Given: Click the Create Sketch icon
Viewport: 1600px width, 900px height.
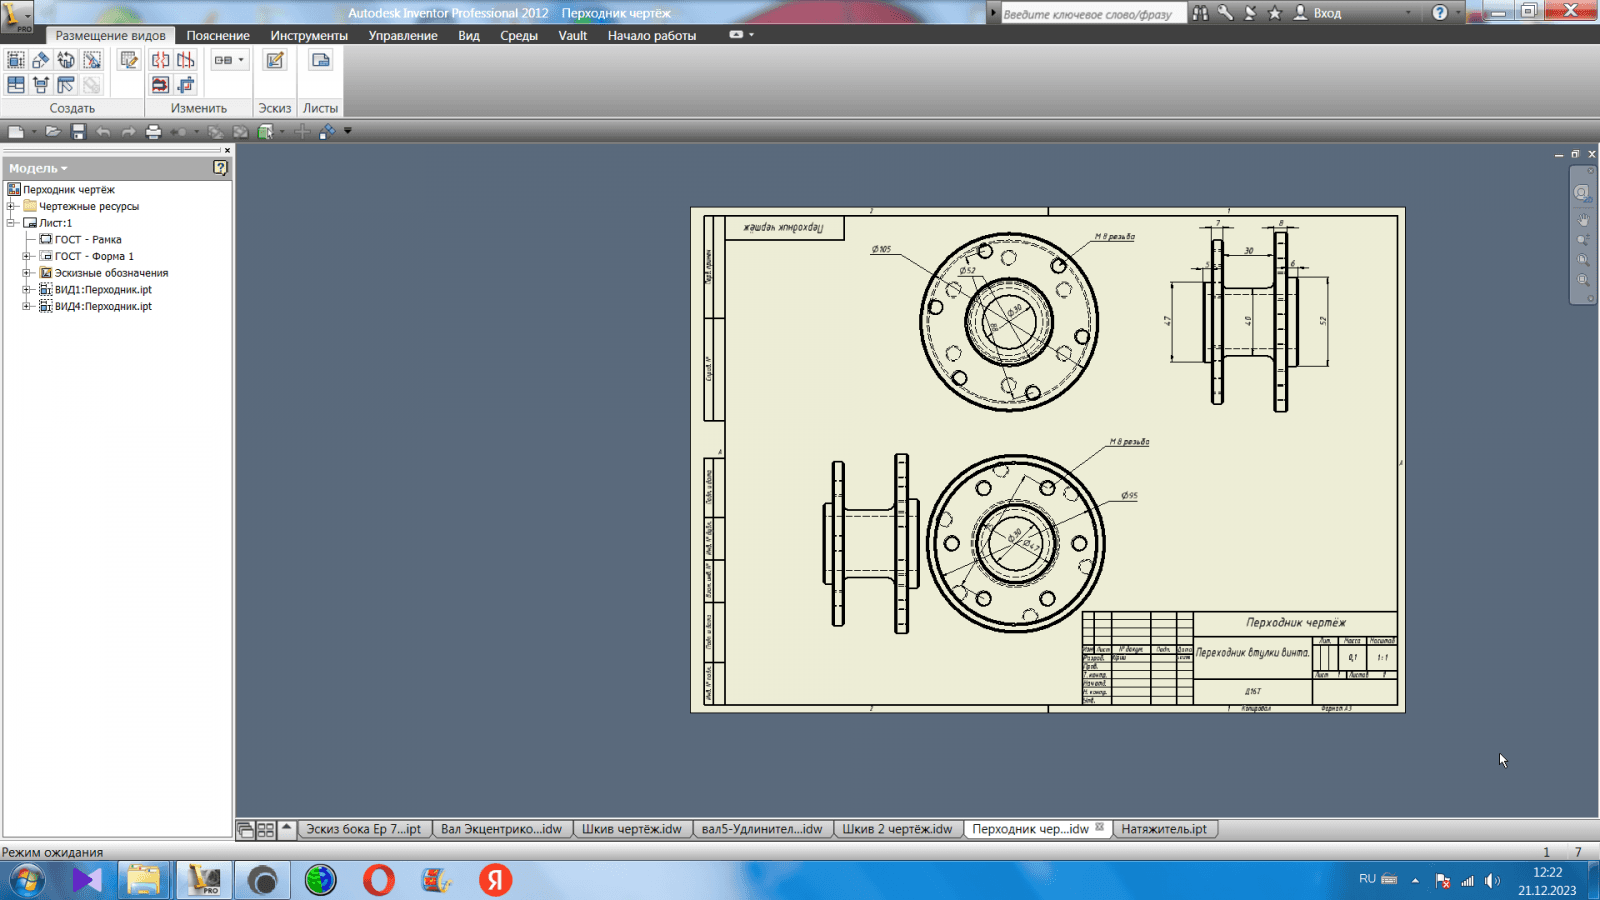Looking at the screenshot, I should point(275,60).
